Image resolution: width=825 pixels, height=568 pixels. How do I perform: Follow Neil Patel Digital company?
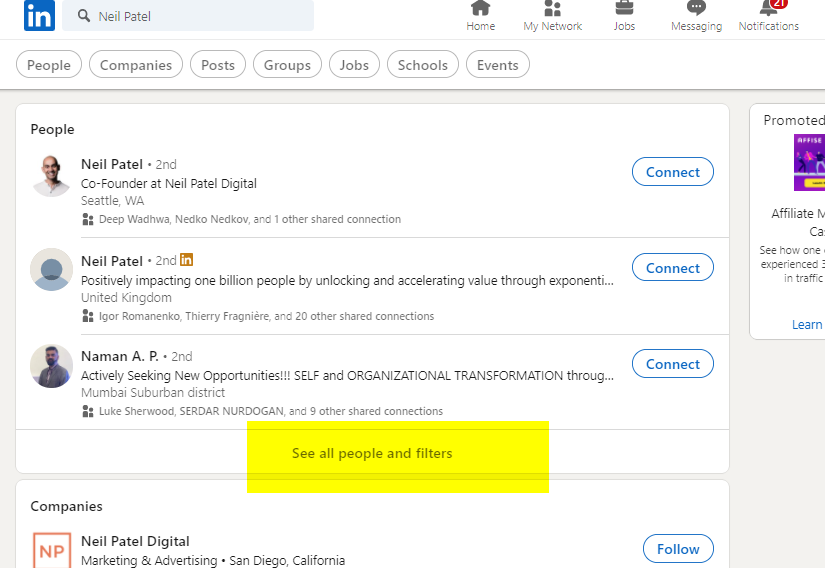click(x=678, y=549)
